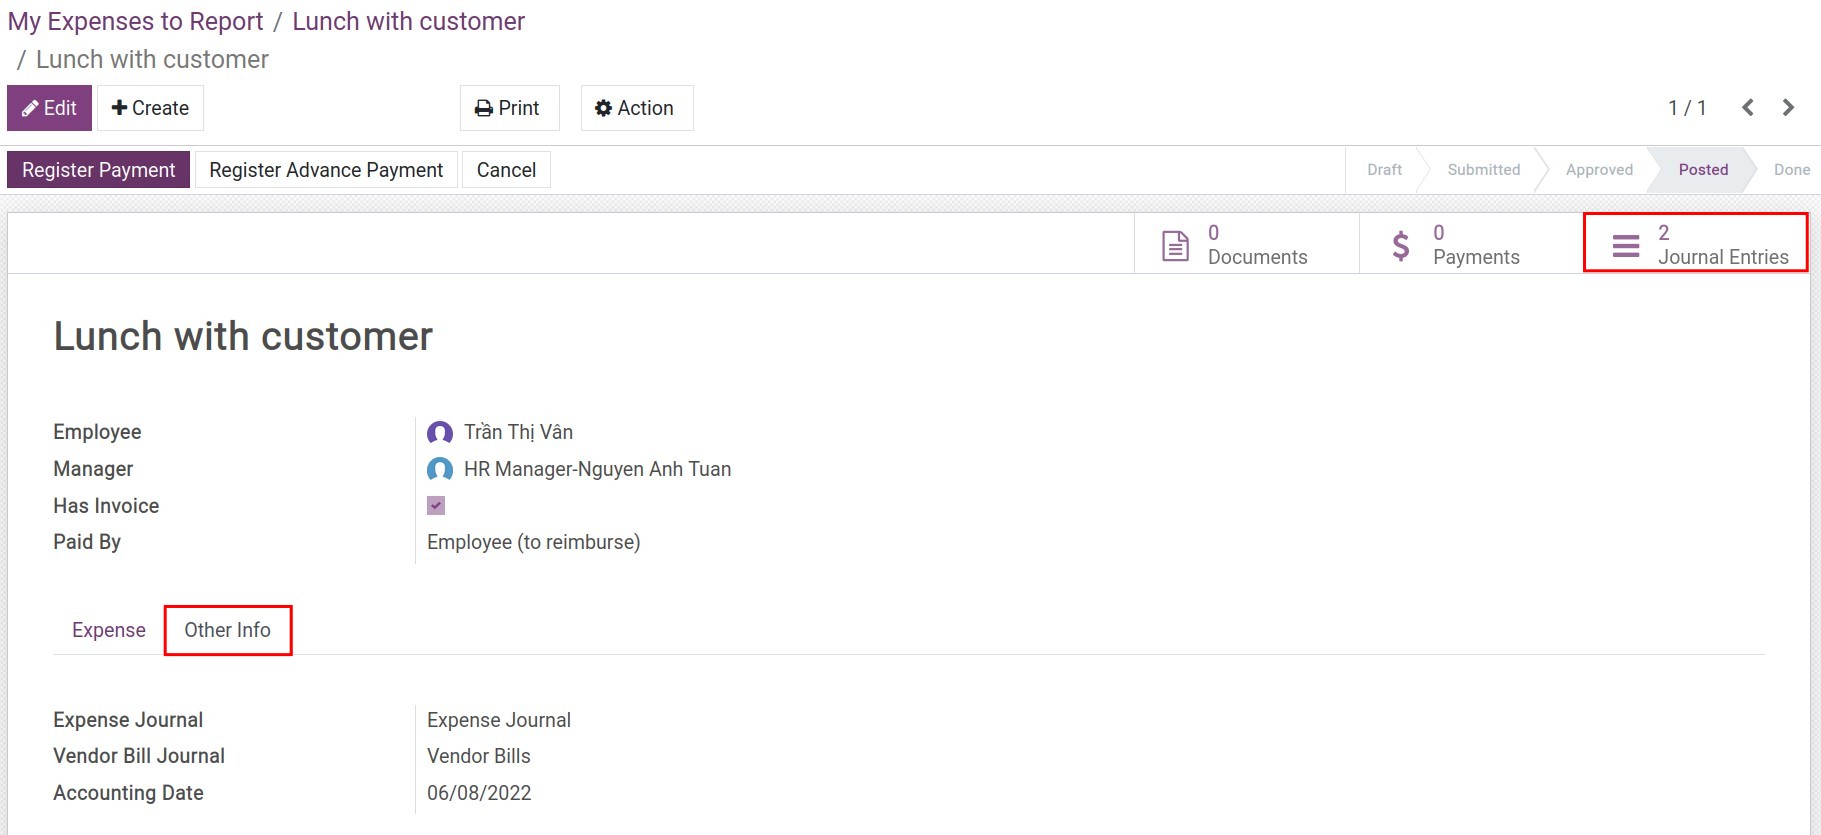Click the Payments dollar sign icon
Viewport: 1821px width, 835px height.
click(1401, 245)
